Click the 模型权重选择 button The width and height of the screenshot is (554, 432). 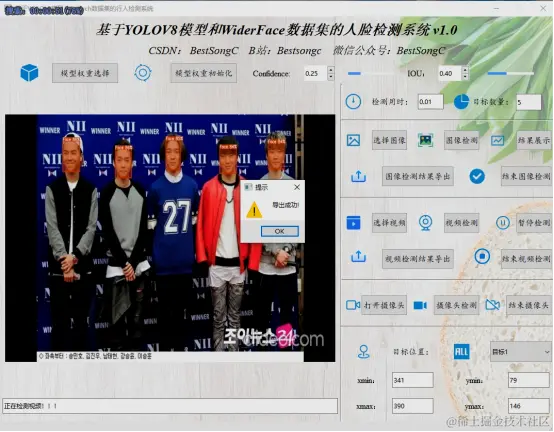click(85, 73)
